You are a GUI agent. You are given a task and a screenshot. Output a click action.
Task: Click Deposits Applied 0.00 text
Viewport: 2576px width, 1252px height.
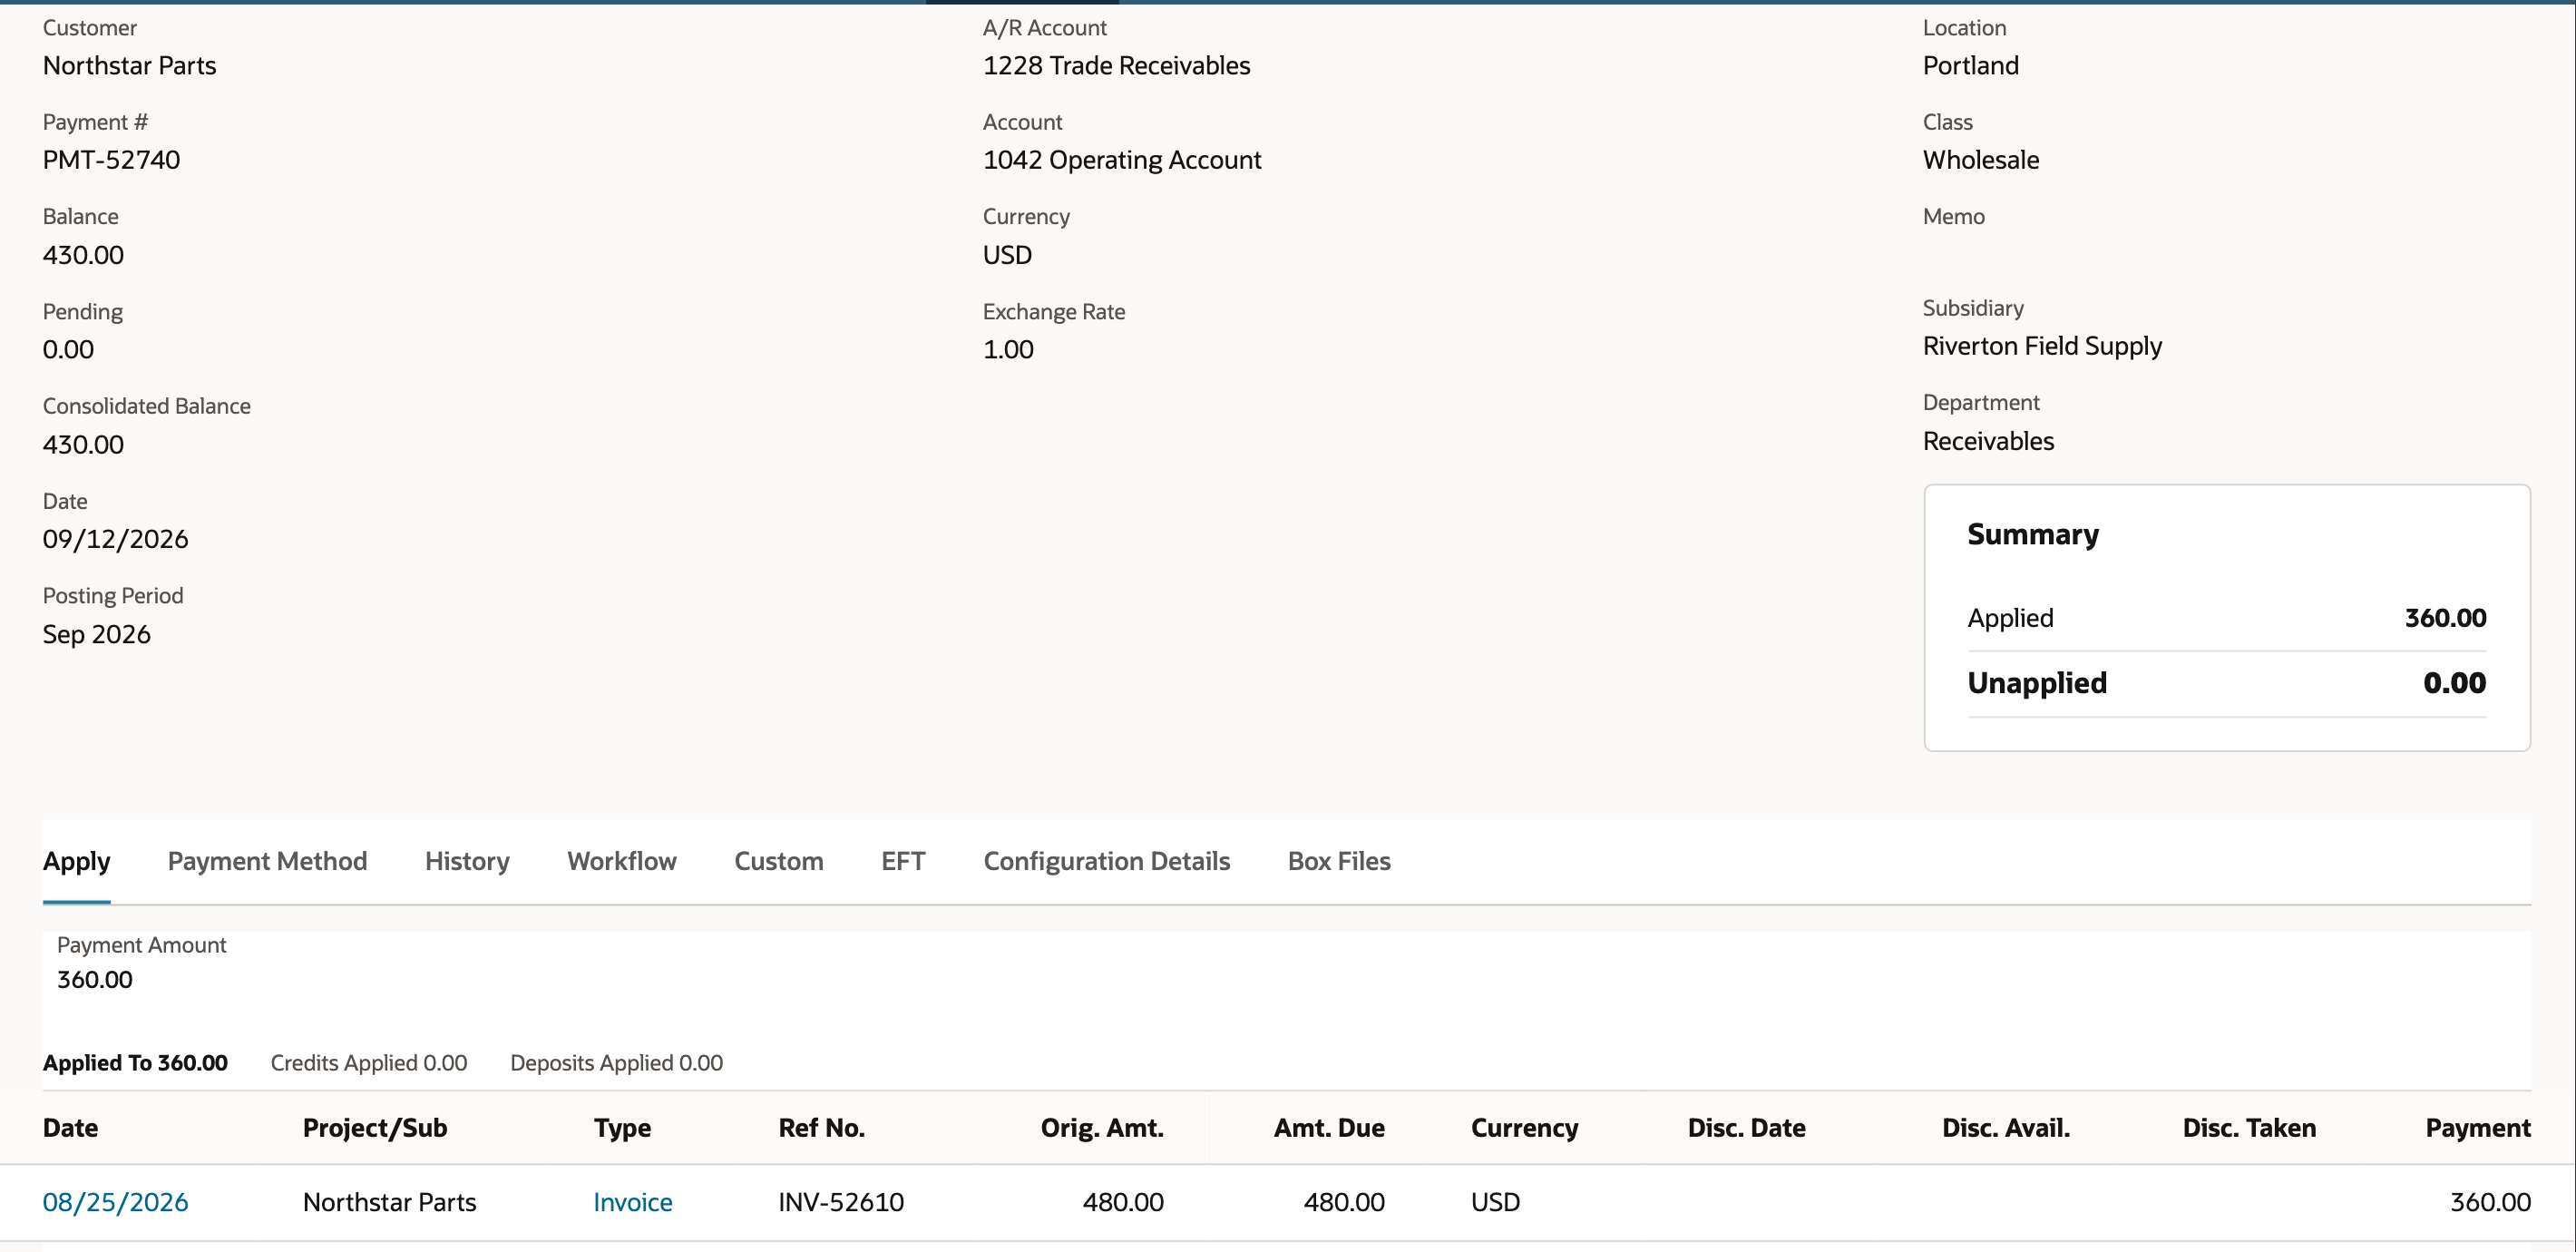617,1063
